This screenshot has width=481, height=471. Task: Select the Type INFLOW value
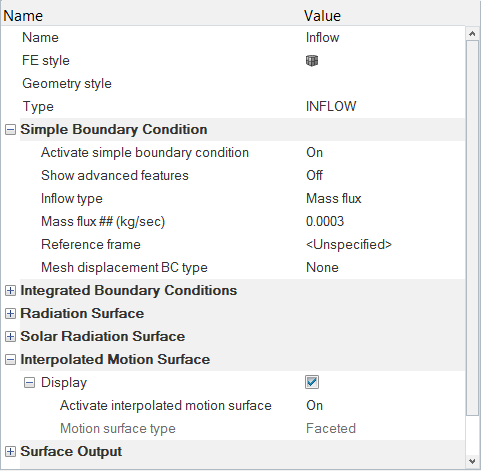pos(331,107)
